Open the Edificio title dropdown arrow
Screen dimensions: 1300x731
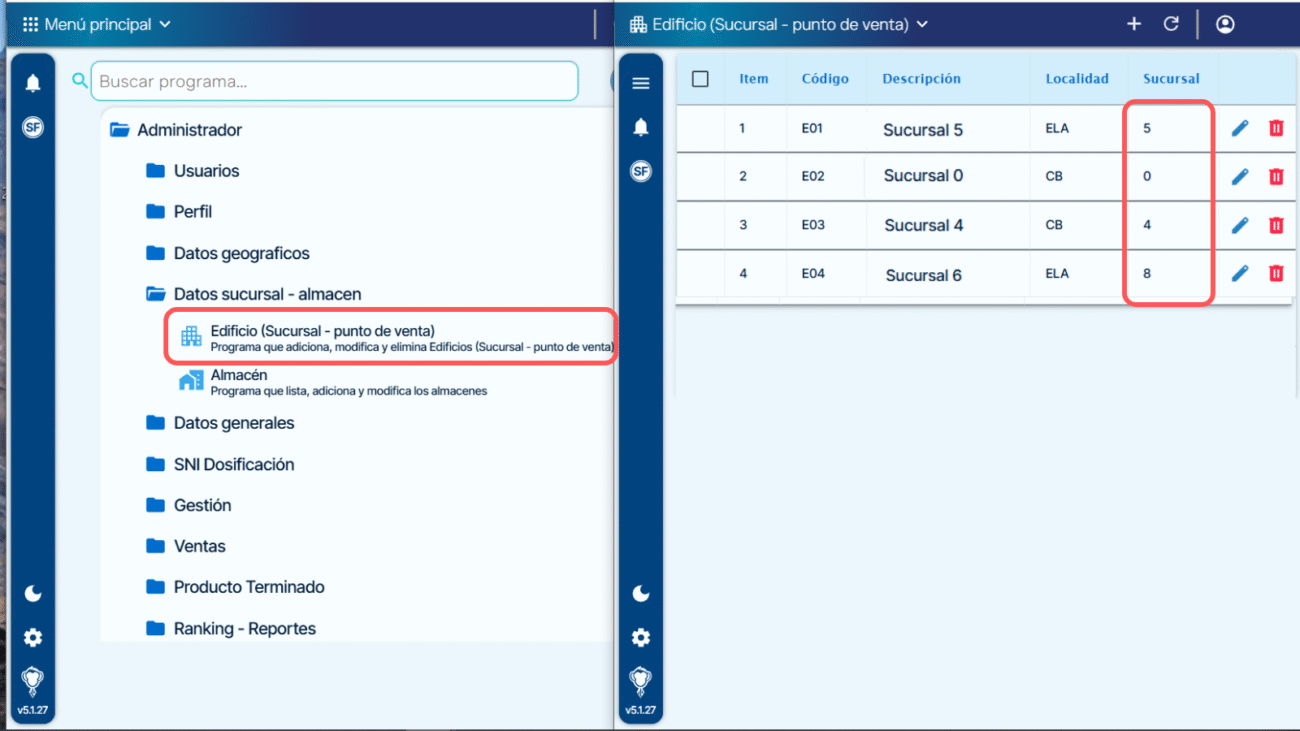922,24
